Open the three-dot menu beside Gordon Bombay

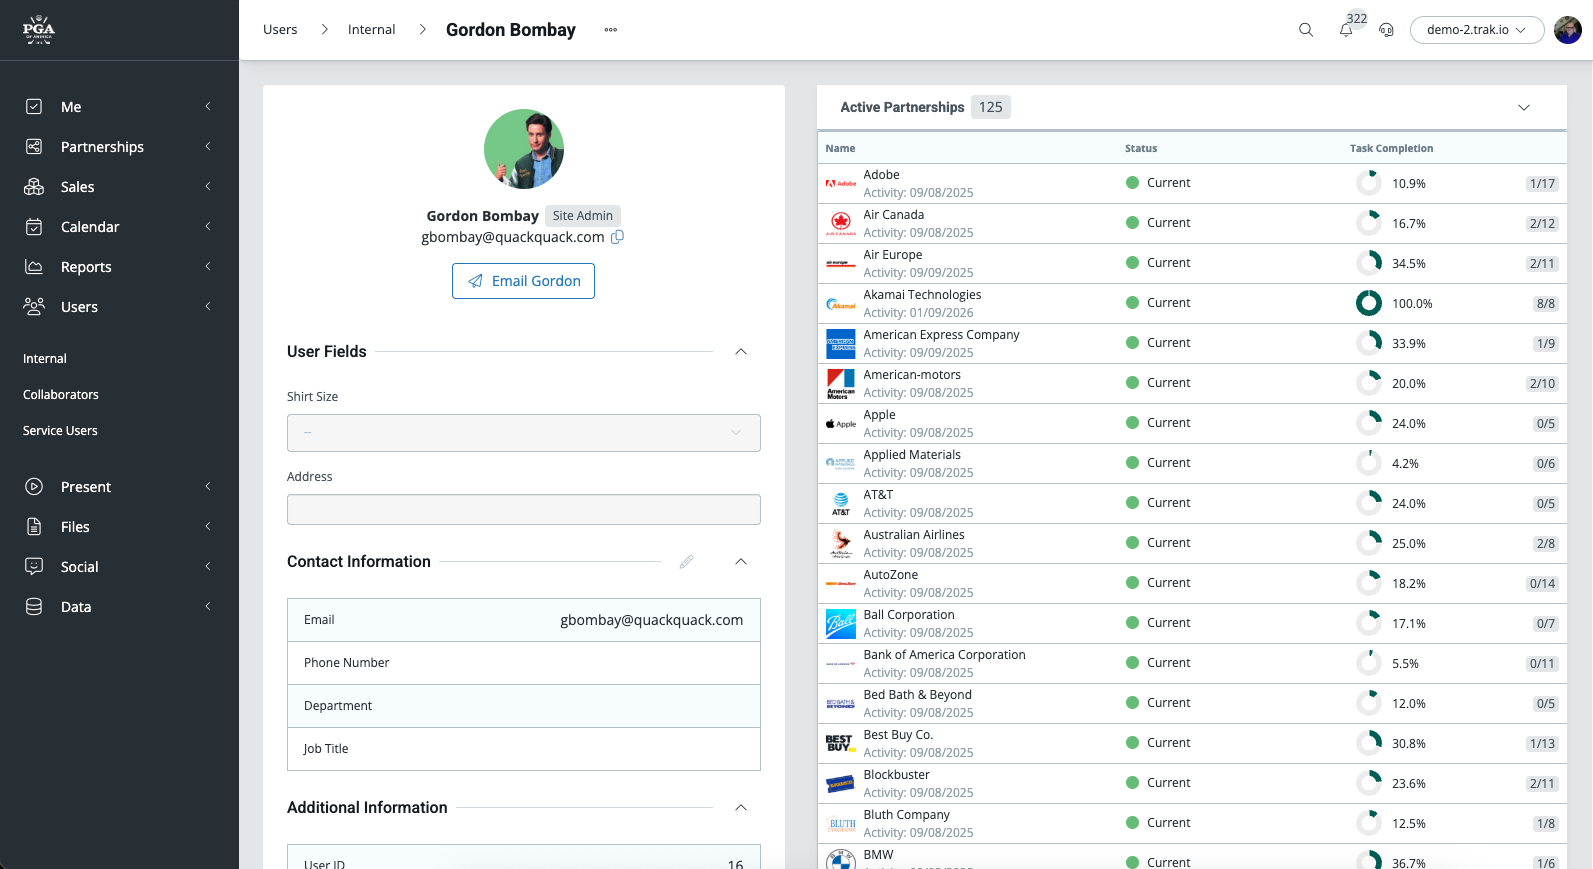pyautogui.click(x=611, y=30)
